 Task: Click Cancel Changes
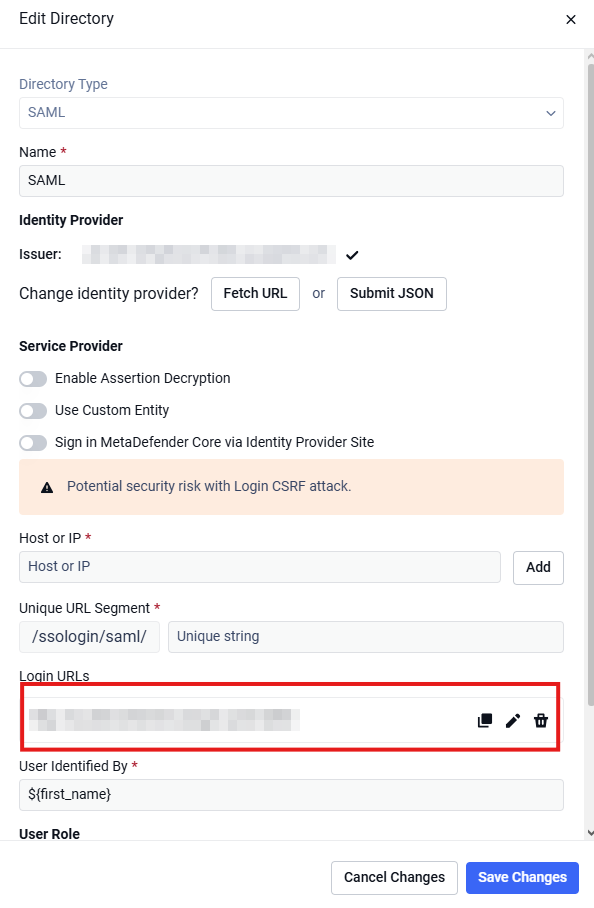[394, 877]
